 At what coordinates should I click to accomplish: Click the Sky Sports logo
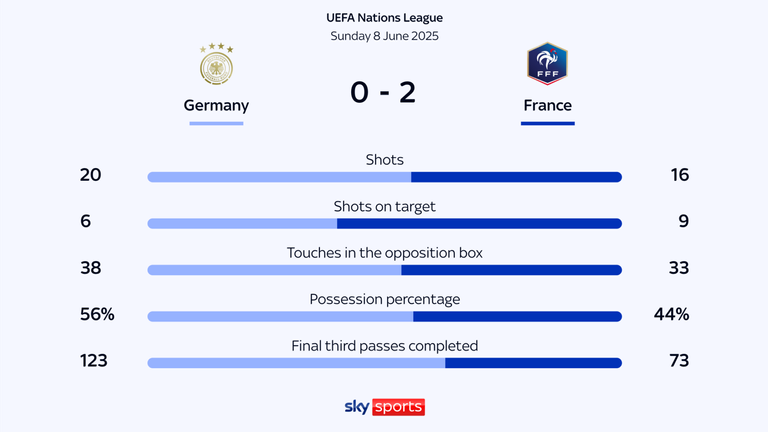pyautogui.click(x=384, y=407)
